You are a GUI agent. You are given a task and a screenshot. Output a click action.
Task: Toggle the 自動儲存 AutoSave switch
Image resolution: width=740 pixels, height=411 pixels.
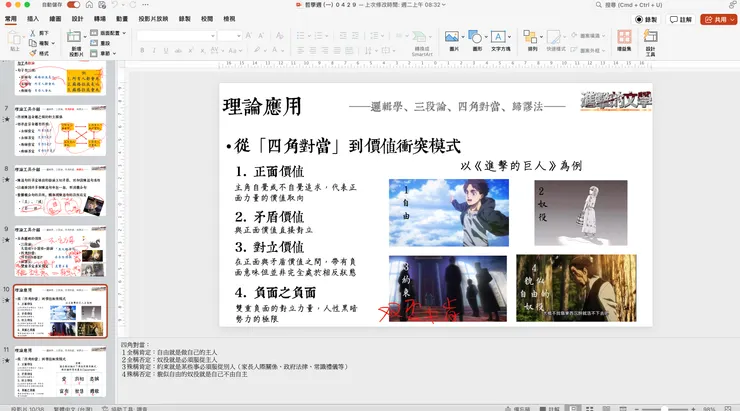73,5
